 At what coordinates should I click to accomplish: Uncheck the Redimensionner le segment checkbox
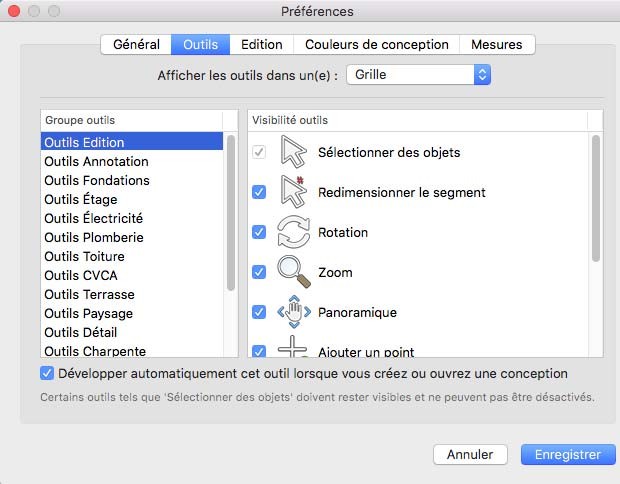click(259, 192)
